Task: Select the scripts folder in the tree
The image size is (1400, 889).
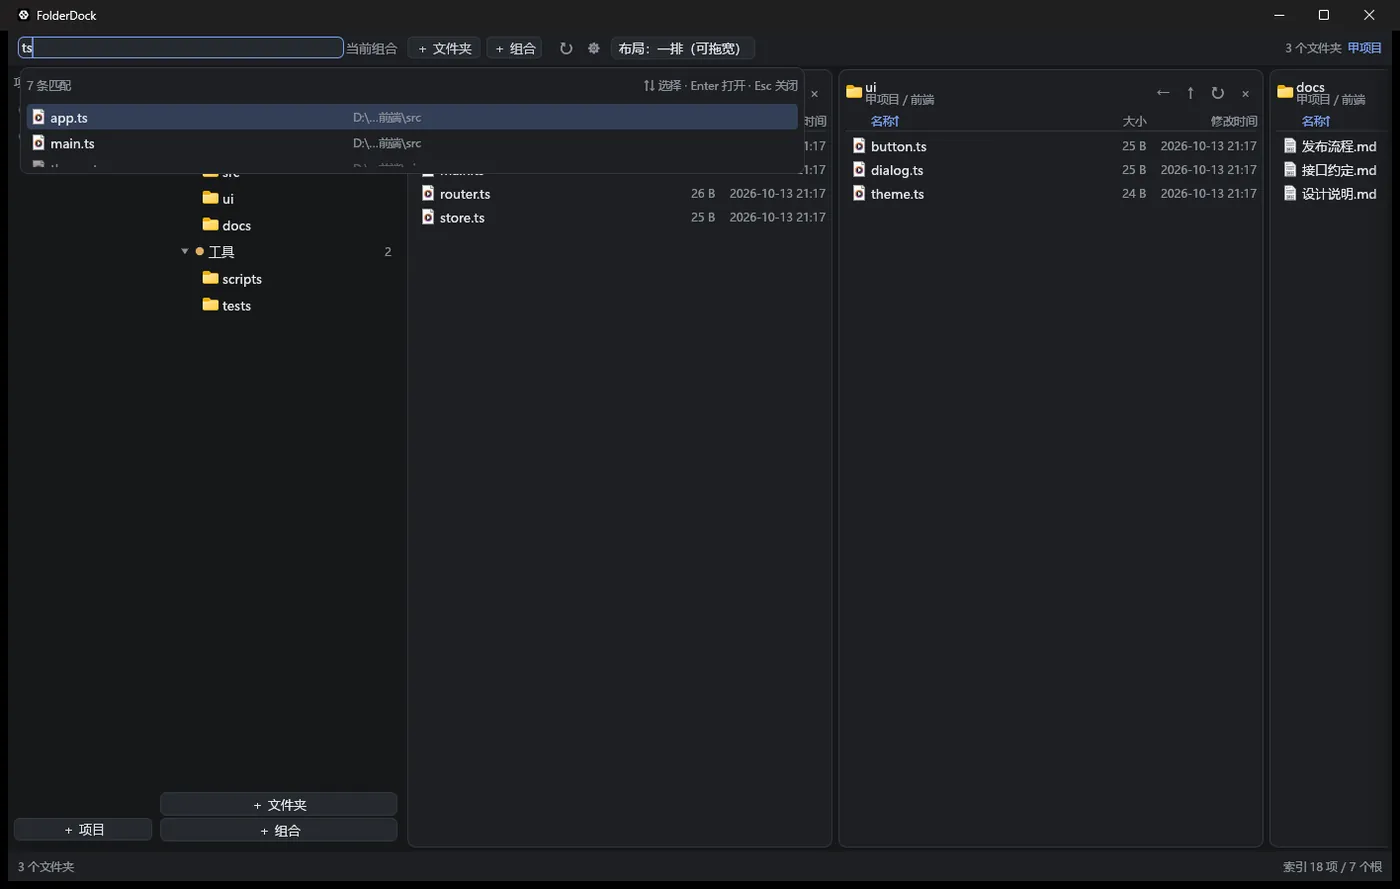Action: click(242, 279)
